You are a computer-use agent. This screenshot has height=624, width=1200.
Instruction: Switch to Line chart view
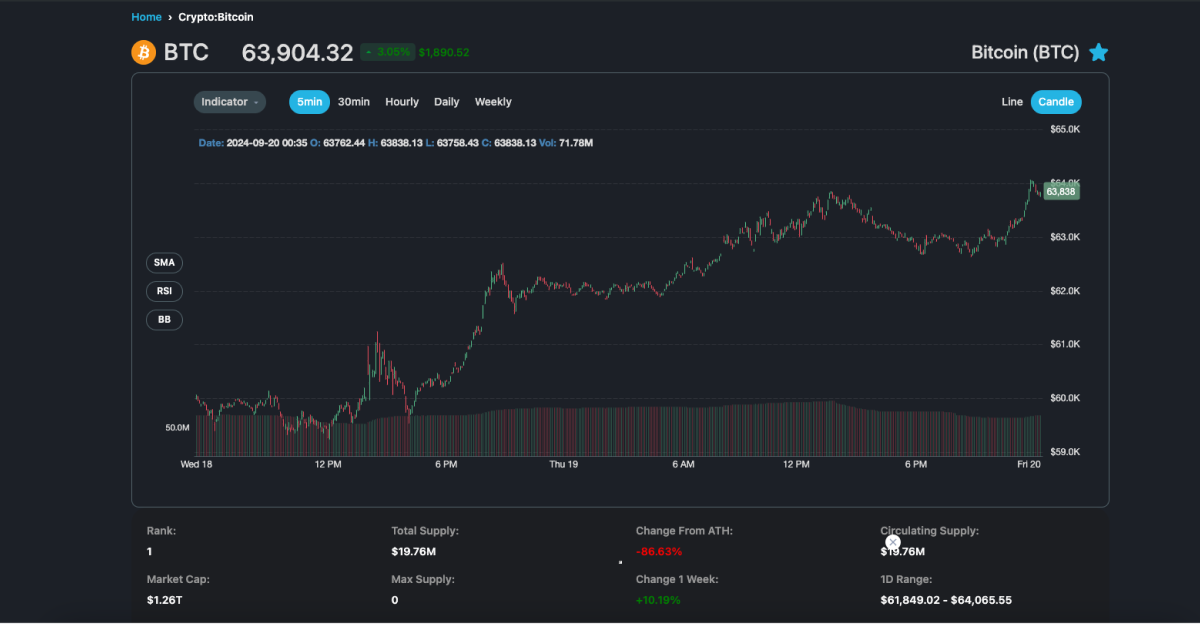pos(1011,101)
